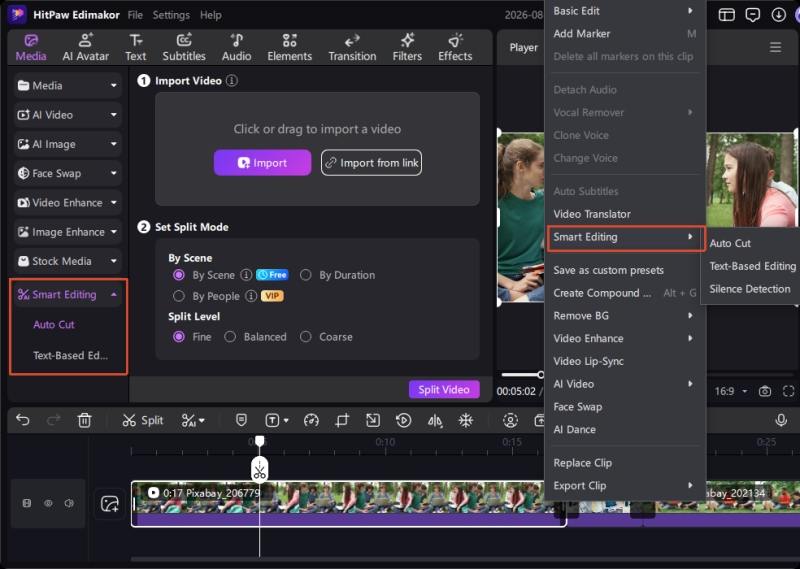Open the Elements tab
The height and width of the screenshot is (569, 800).
(x=289, y=47)
